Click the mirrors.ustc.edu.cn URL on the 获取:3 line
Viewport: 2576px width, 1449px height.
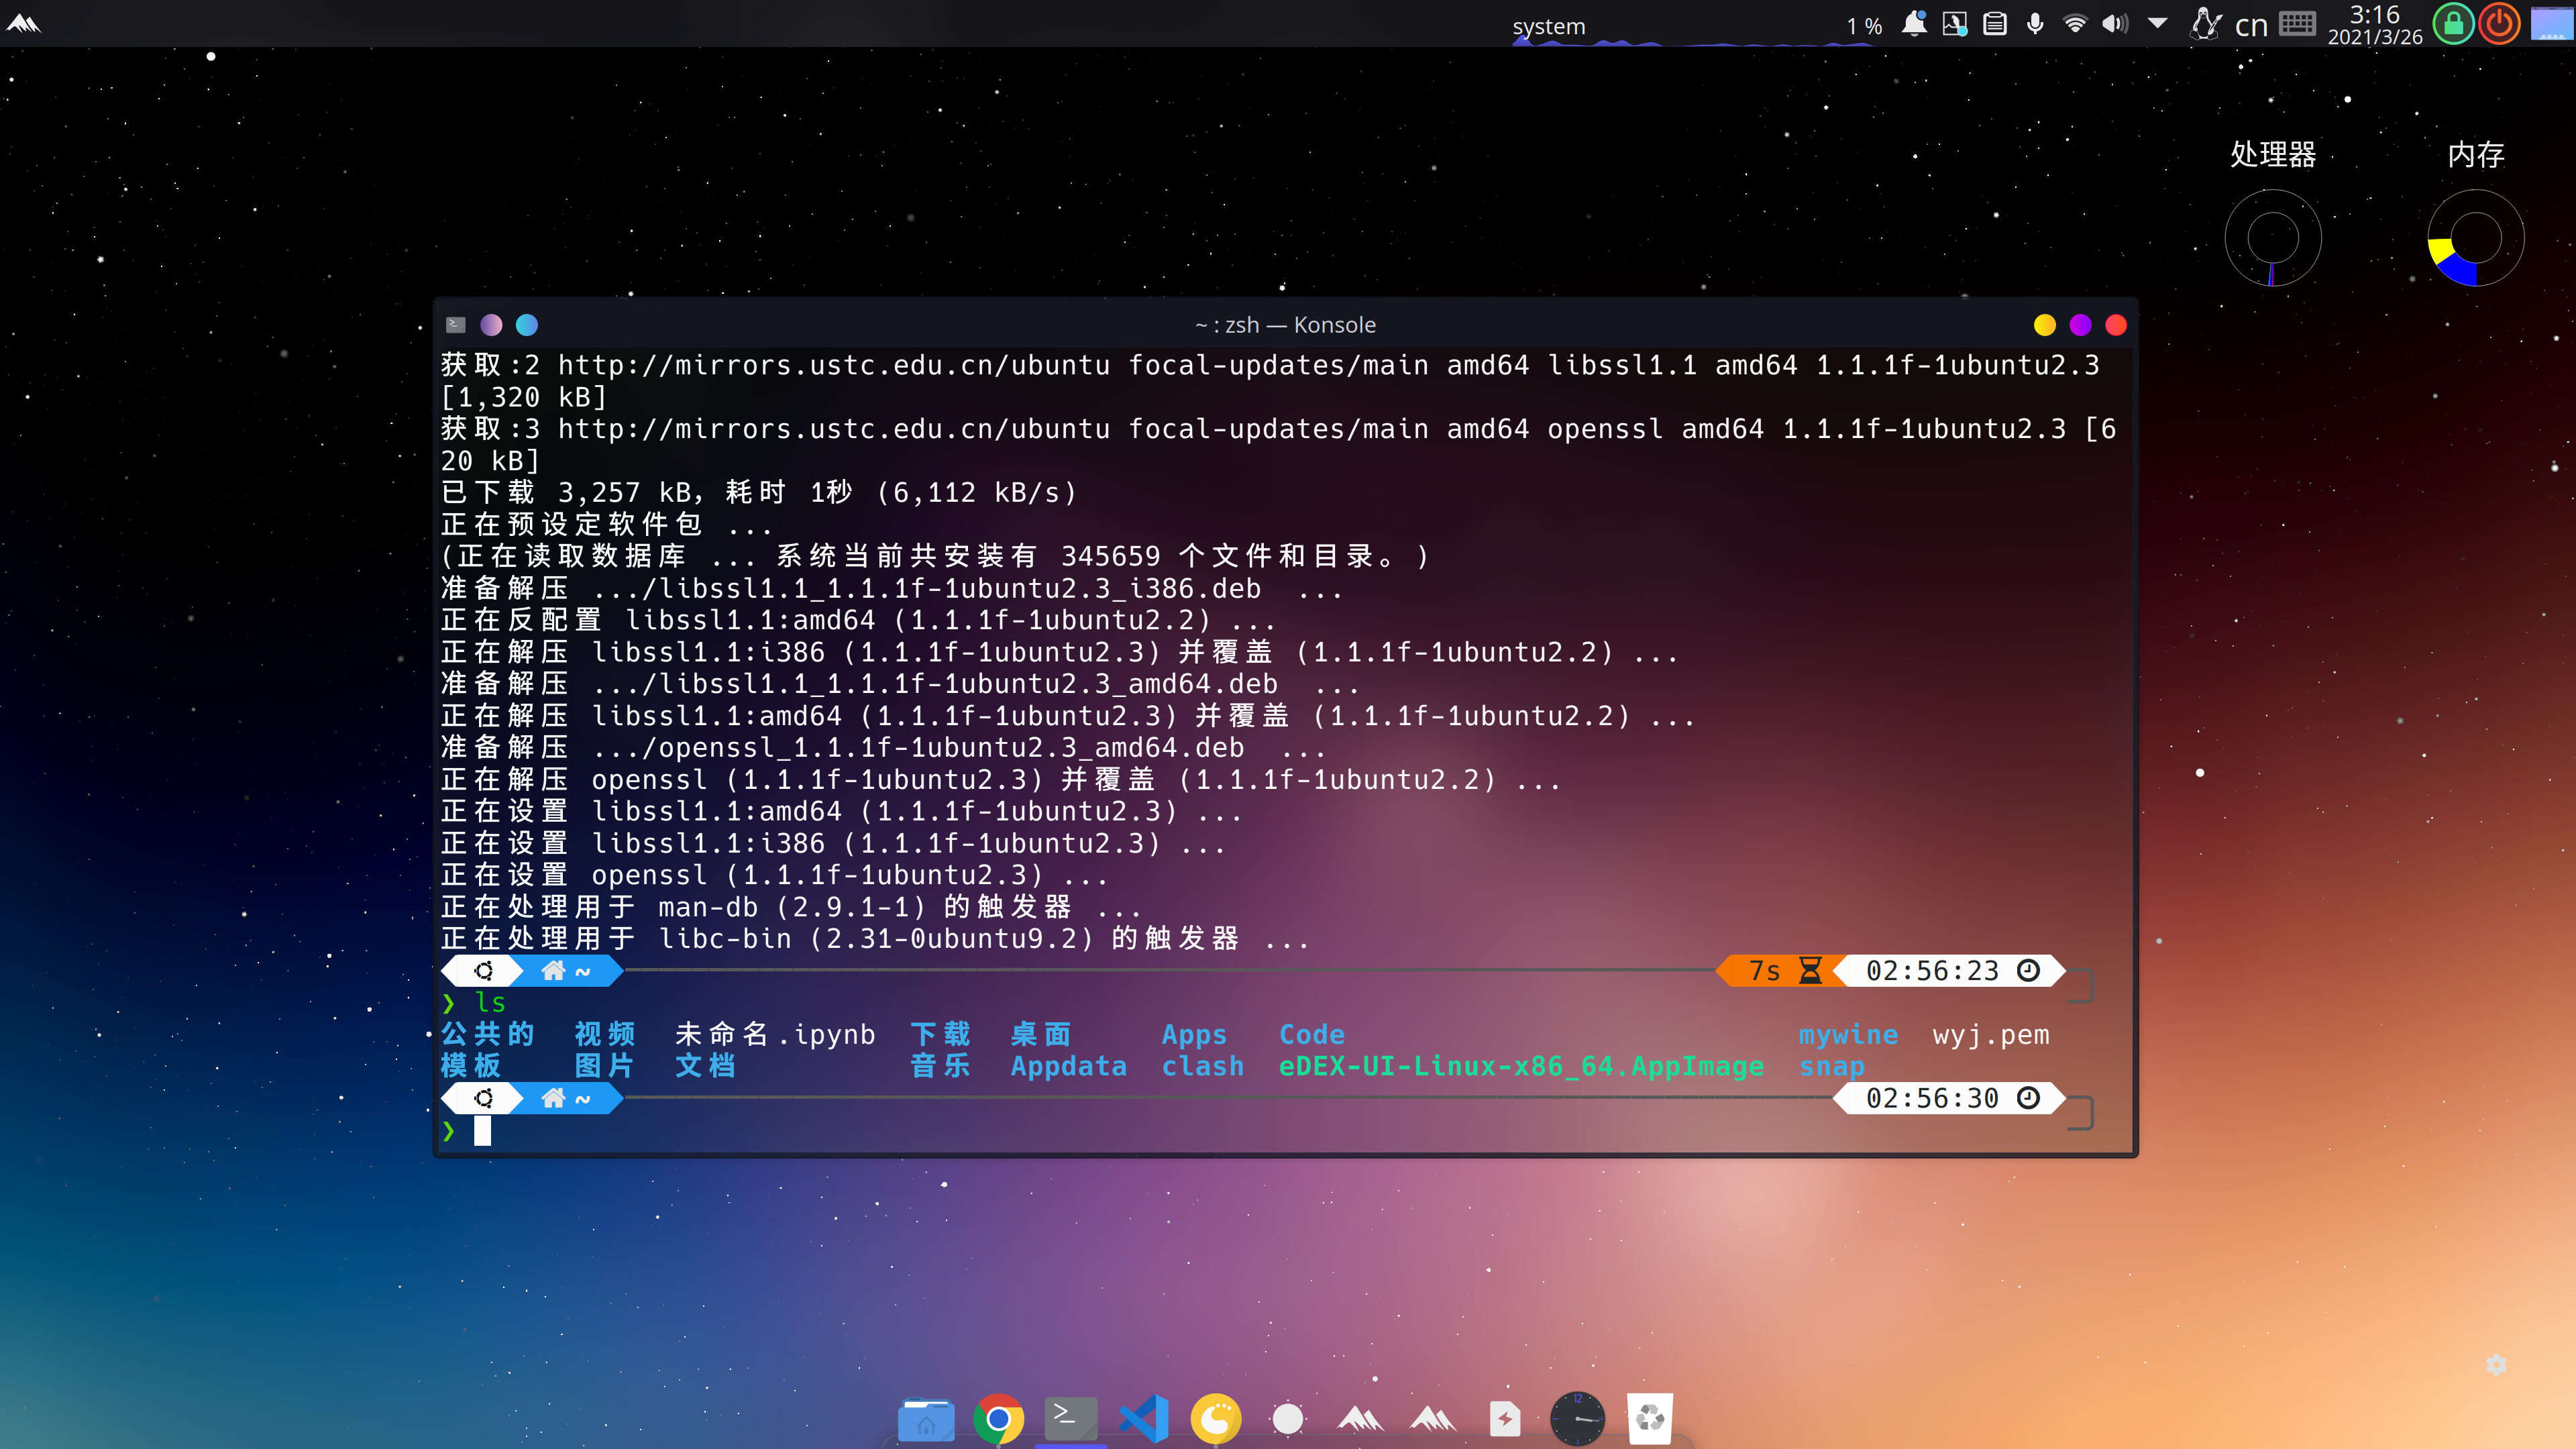834,430
